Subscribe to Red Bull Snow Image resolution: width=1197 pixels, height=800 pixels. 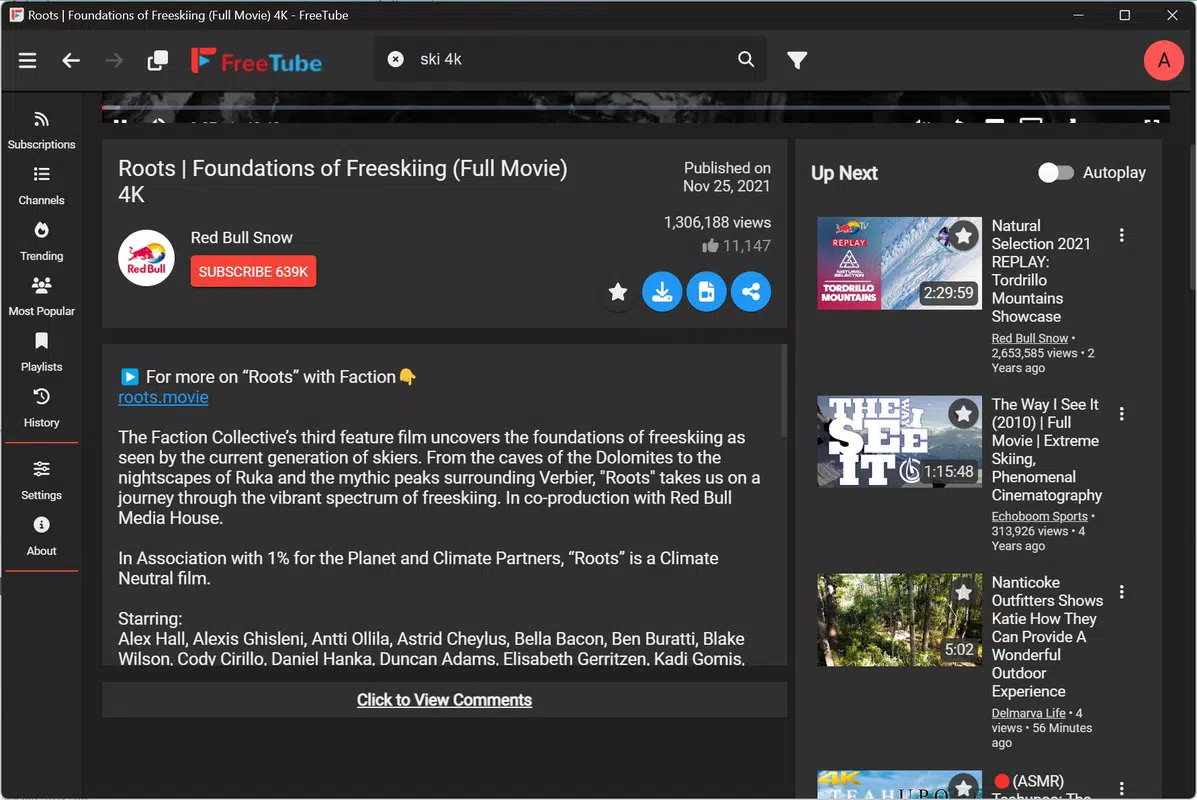(253, 272)
